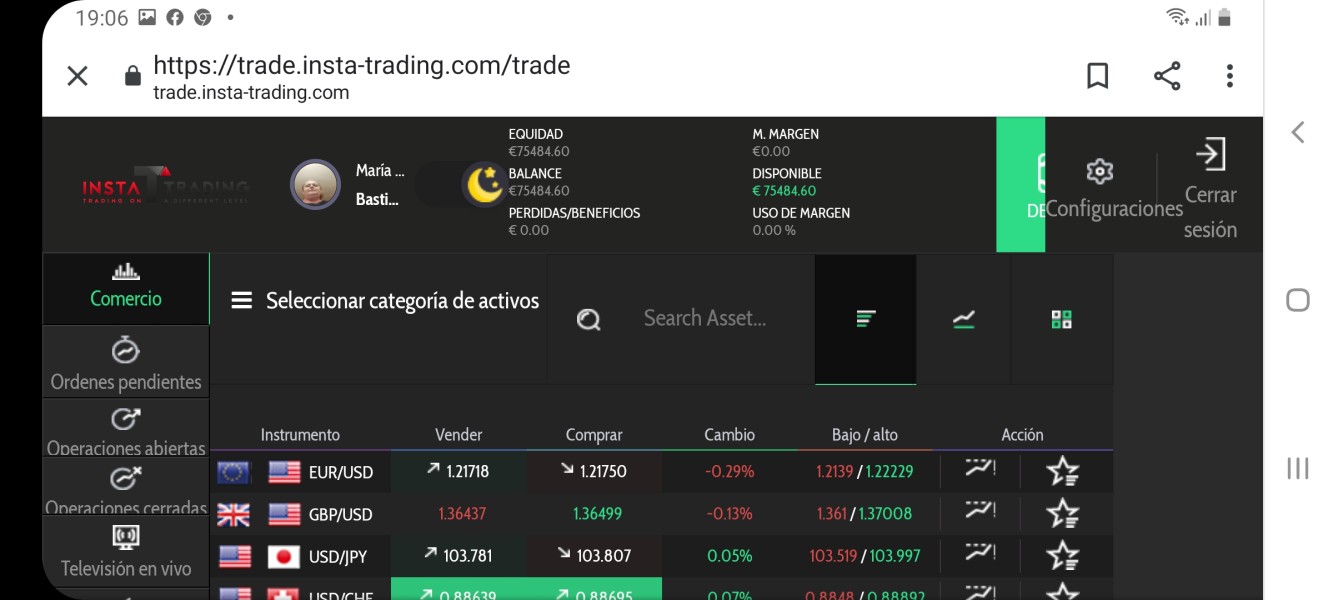This screenshot has width=1333, height=600.
Task: Open the Comercio sidebar tab
Action: tap(126, 288)
